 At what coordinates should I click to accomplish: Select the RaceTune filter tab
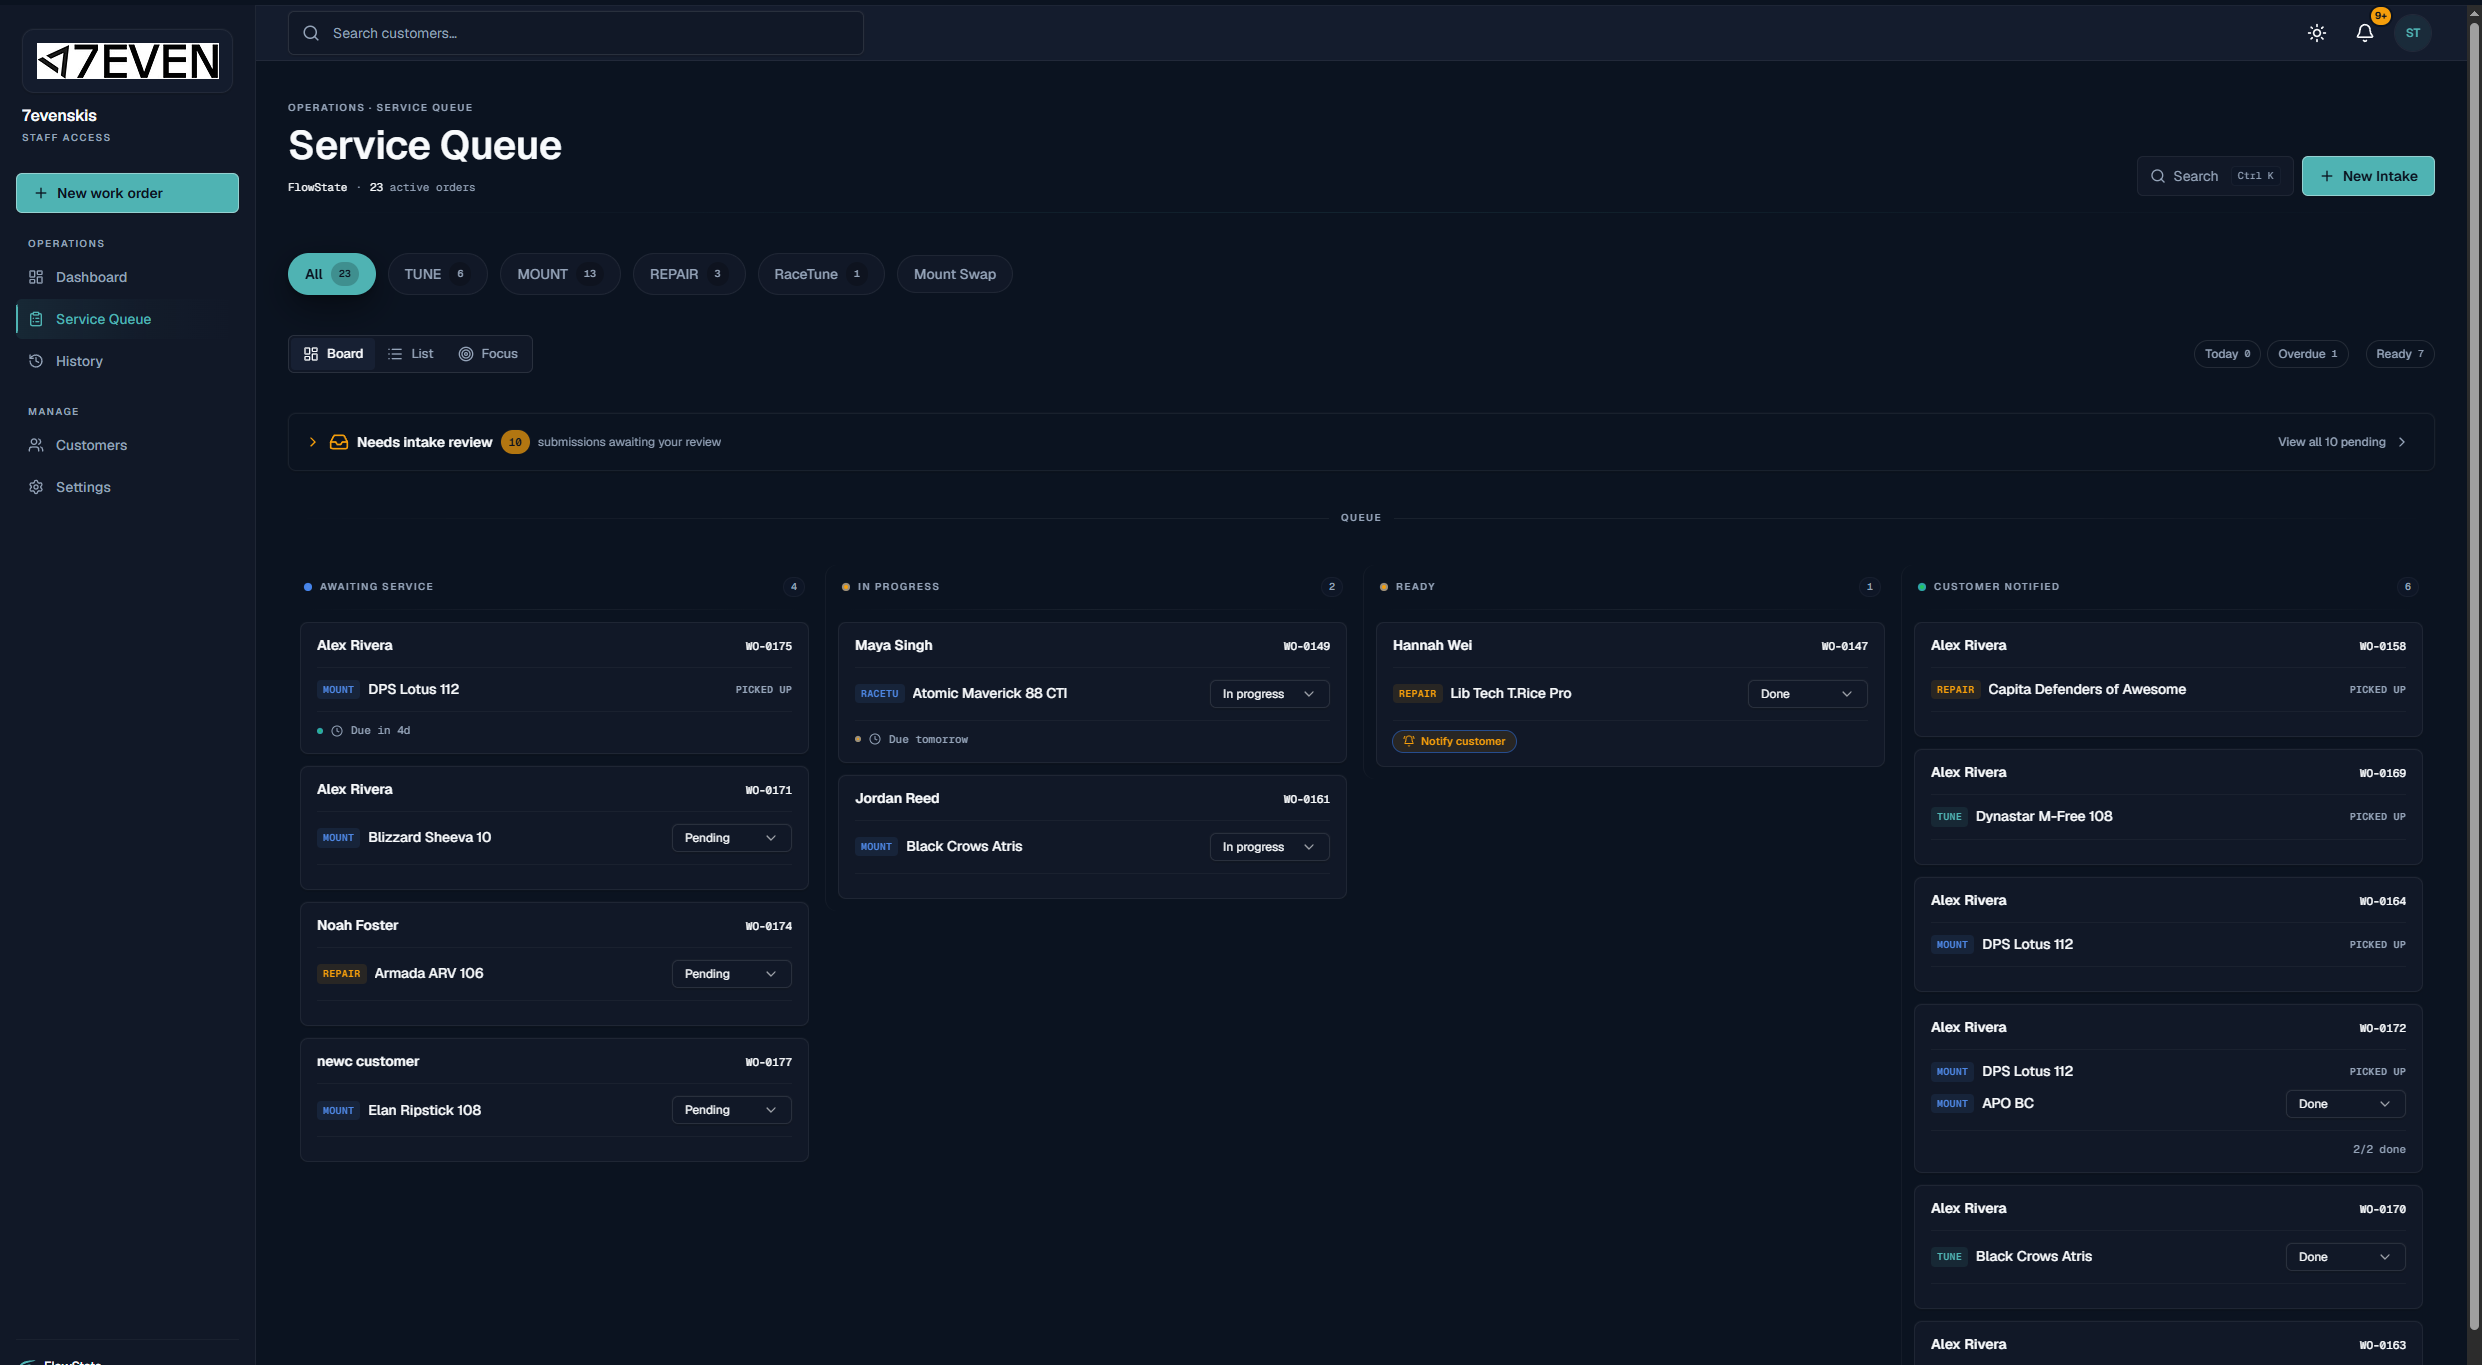point(821,274)
